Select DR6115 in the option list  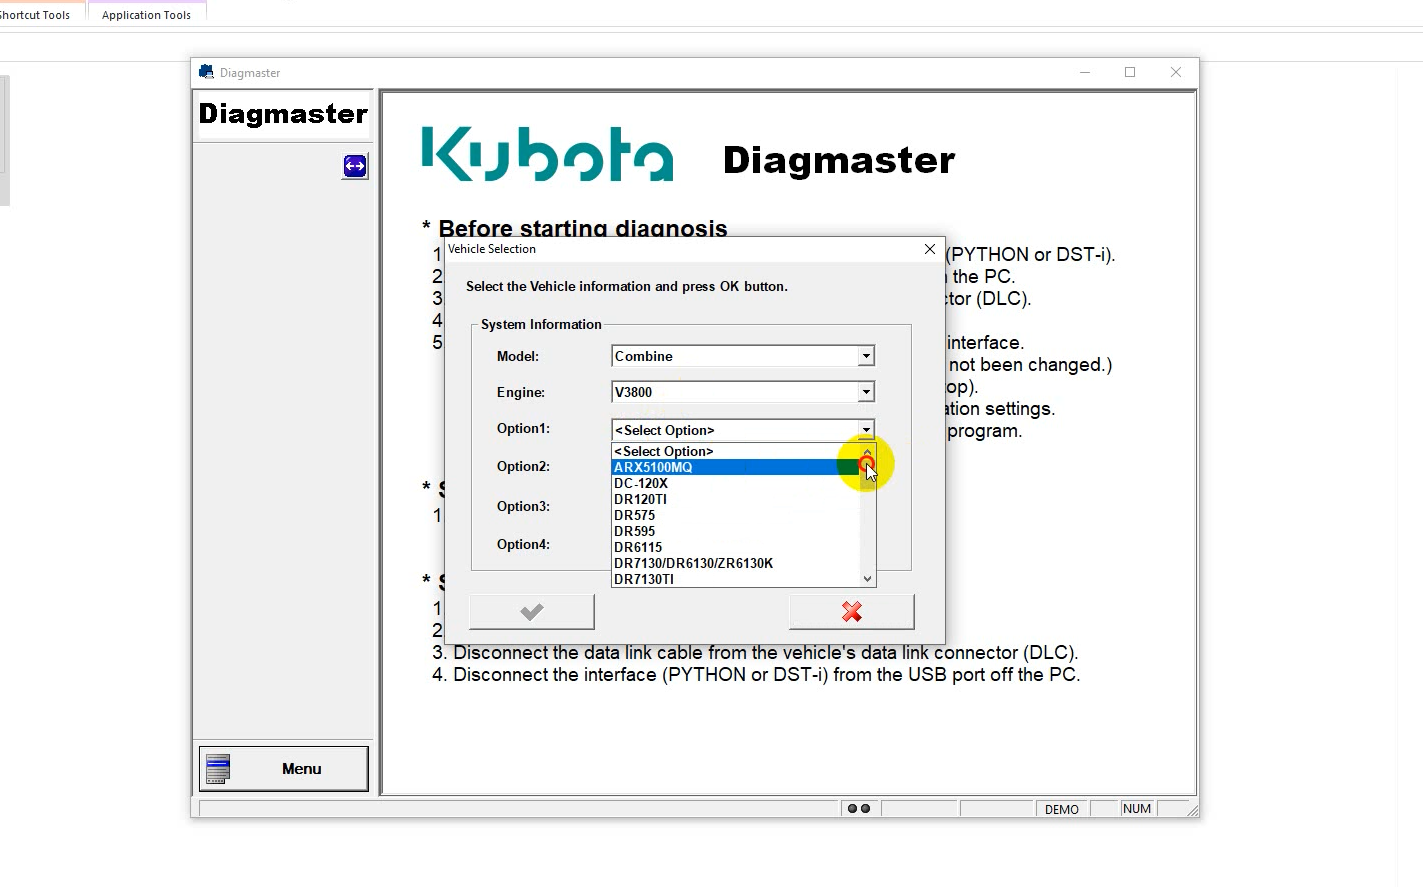click(x=736, y=547)
